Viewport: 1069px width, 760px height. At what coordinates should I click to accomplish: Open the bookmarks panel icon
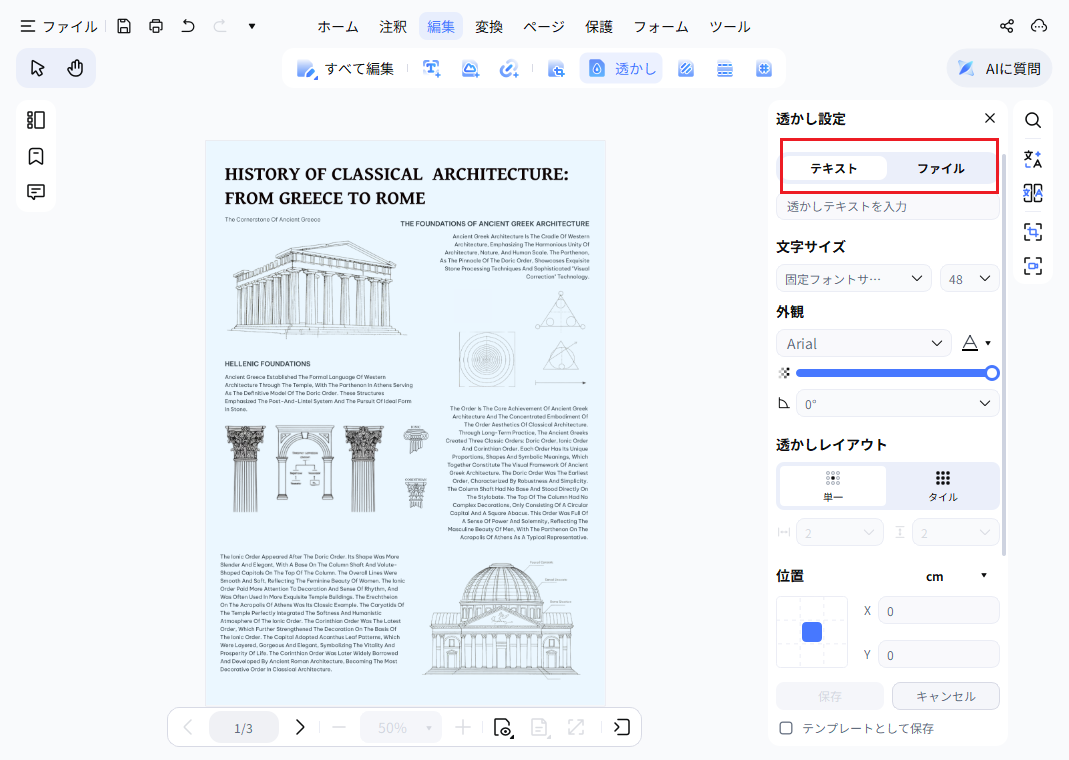tap(35, 156)
